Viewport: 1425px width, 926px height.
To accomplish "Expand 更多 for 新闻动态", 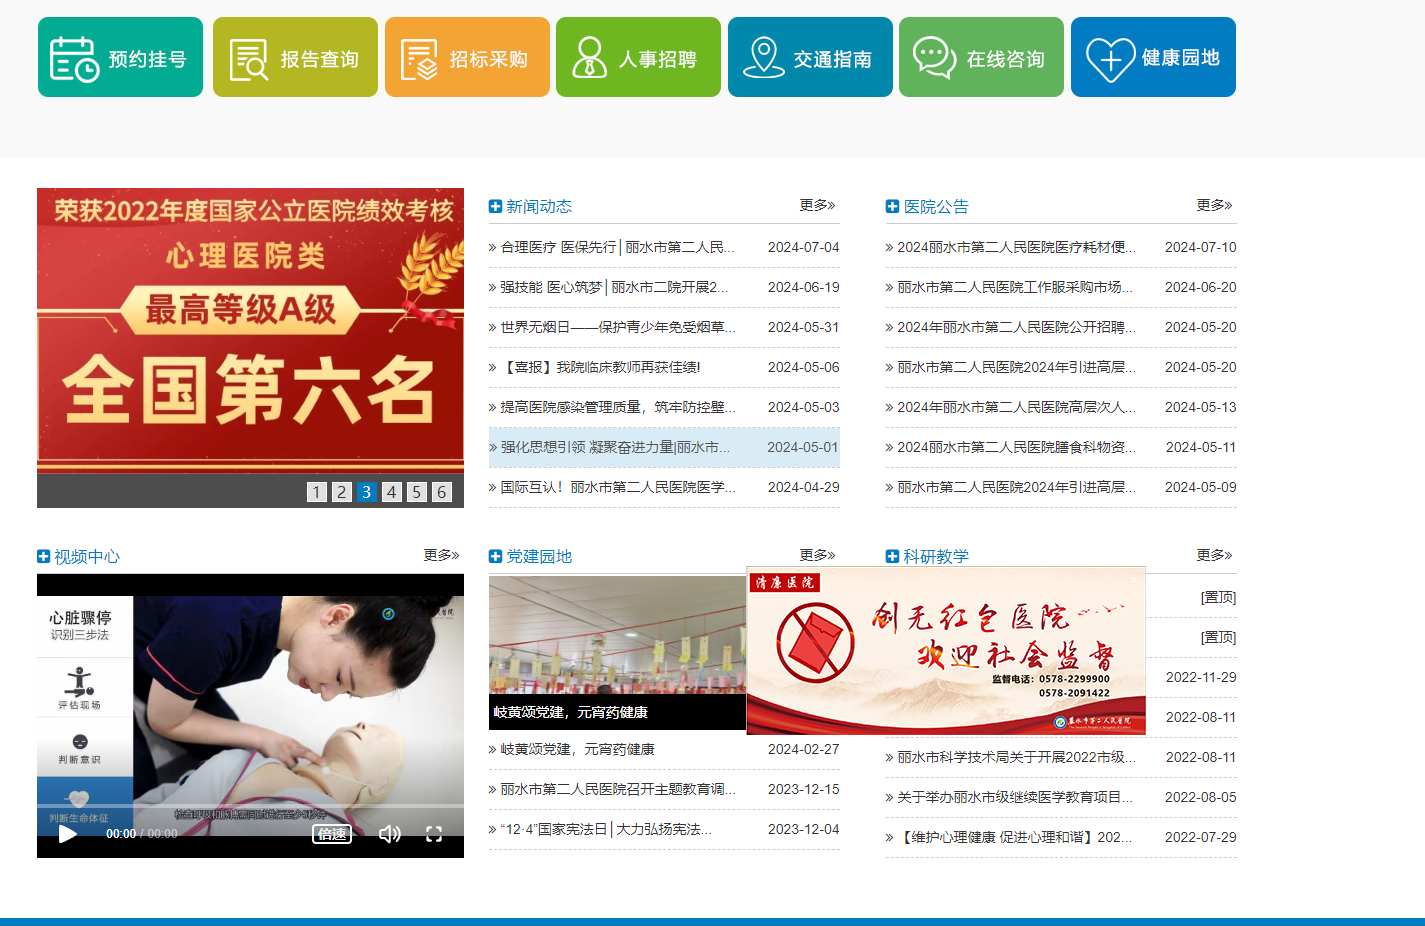I will 817,205.
